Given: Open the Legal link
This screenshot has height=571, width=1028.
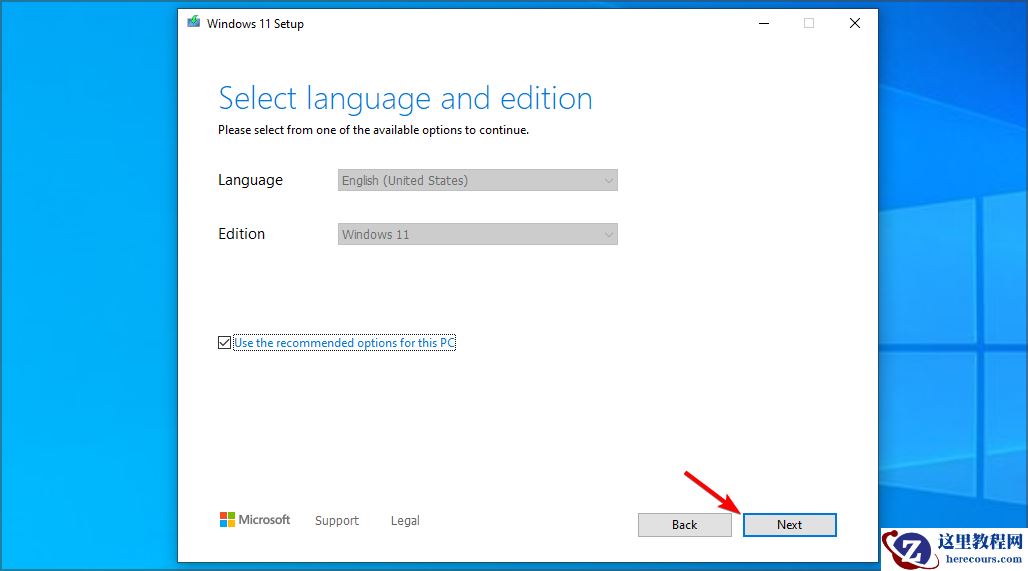Looking at the screenshot, I should 405,521.
